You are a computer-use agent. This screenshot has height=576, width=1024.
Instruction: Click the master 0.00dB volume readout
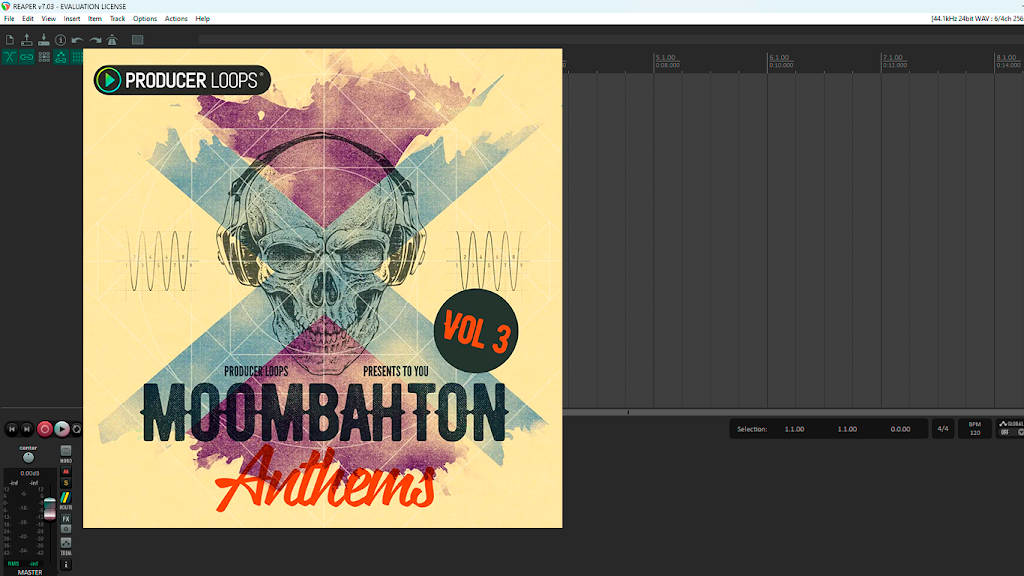click(x=29, y=473)
